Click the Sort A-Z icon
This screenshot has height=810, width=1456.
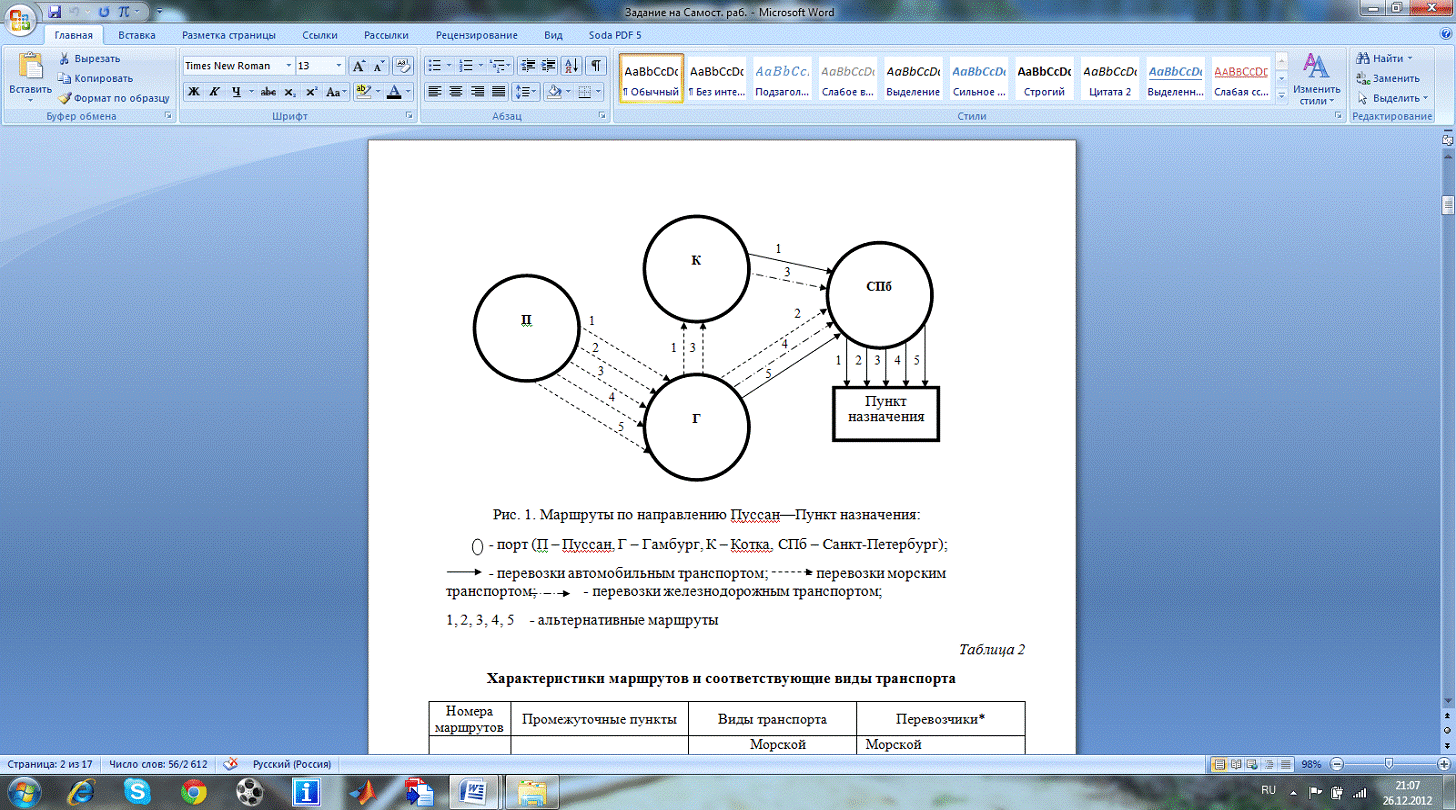[571, 66]
